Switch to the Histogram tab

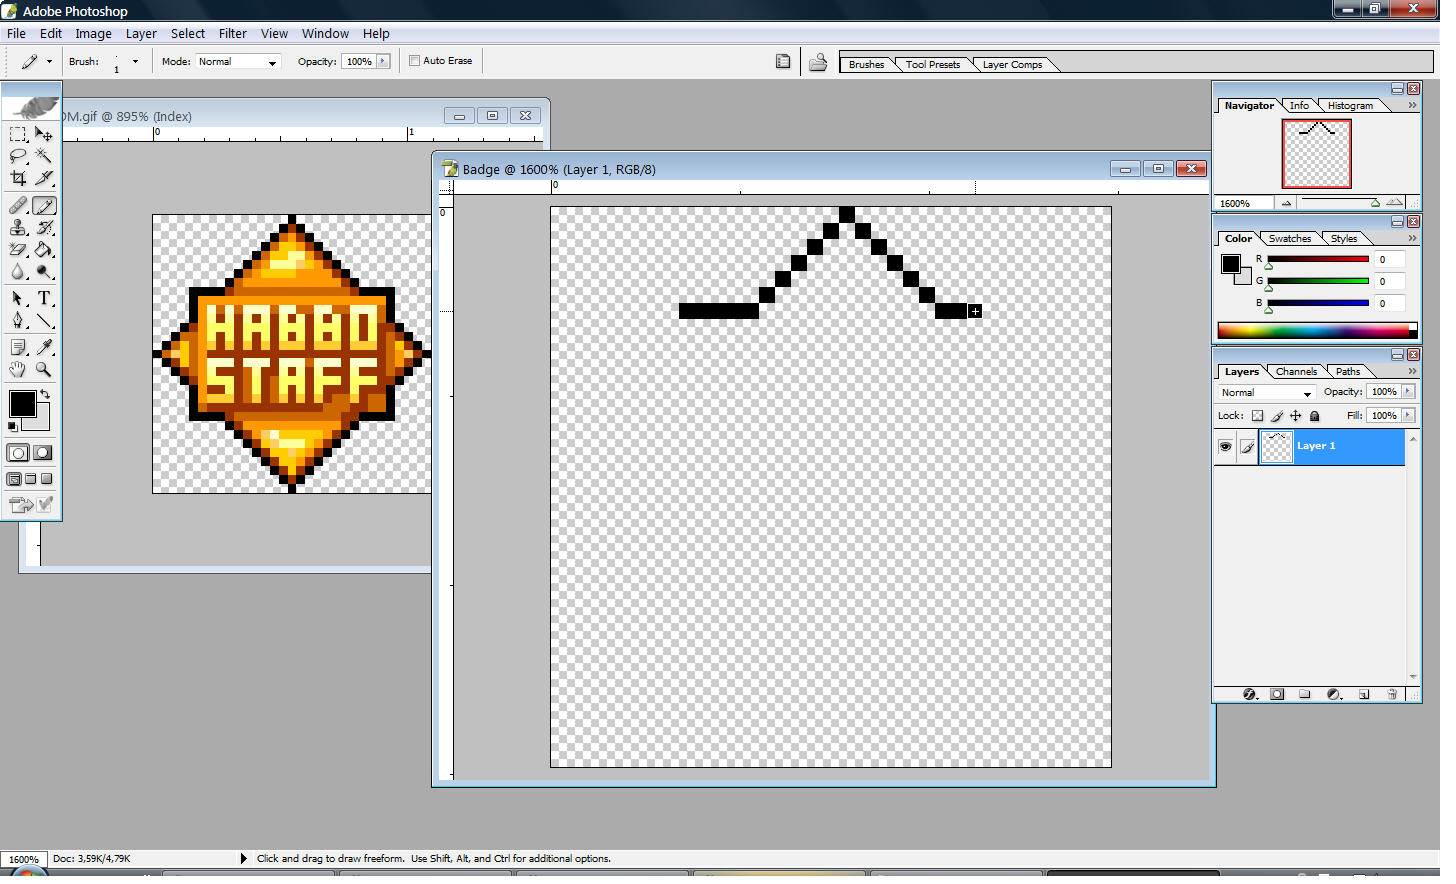point(1350,106)
